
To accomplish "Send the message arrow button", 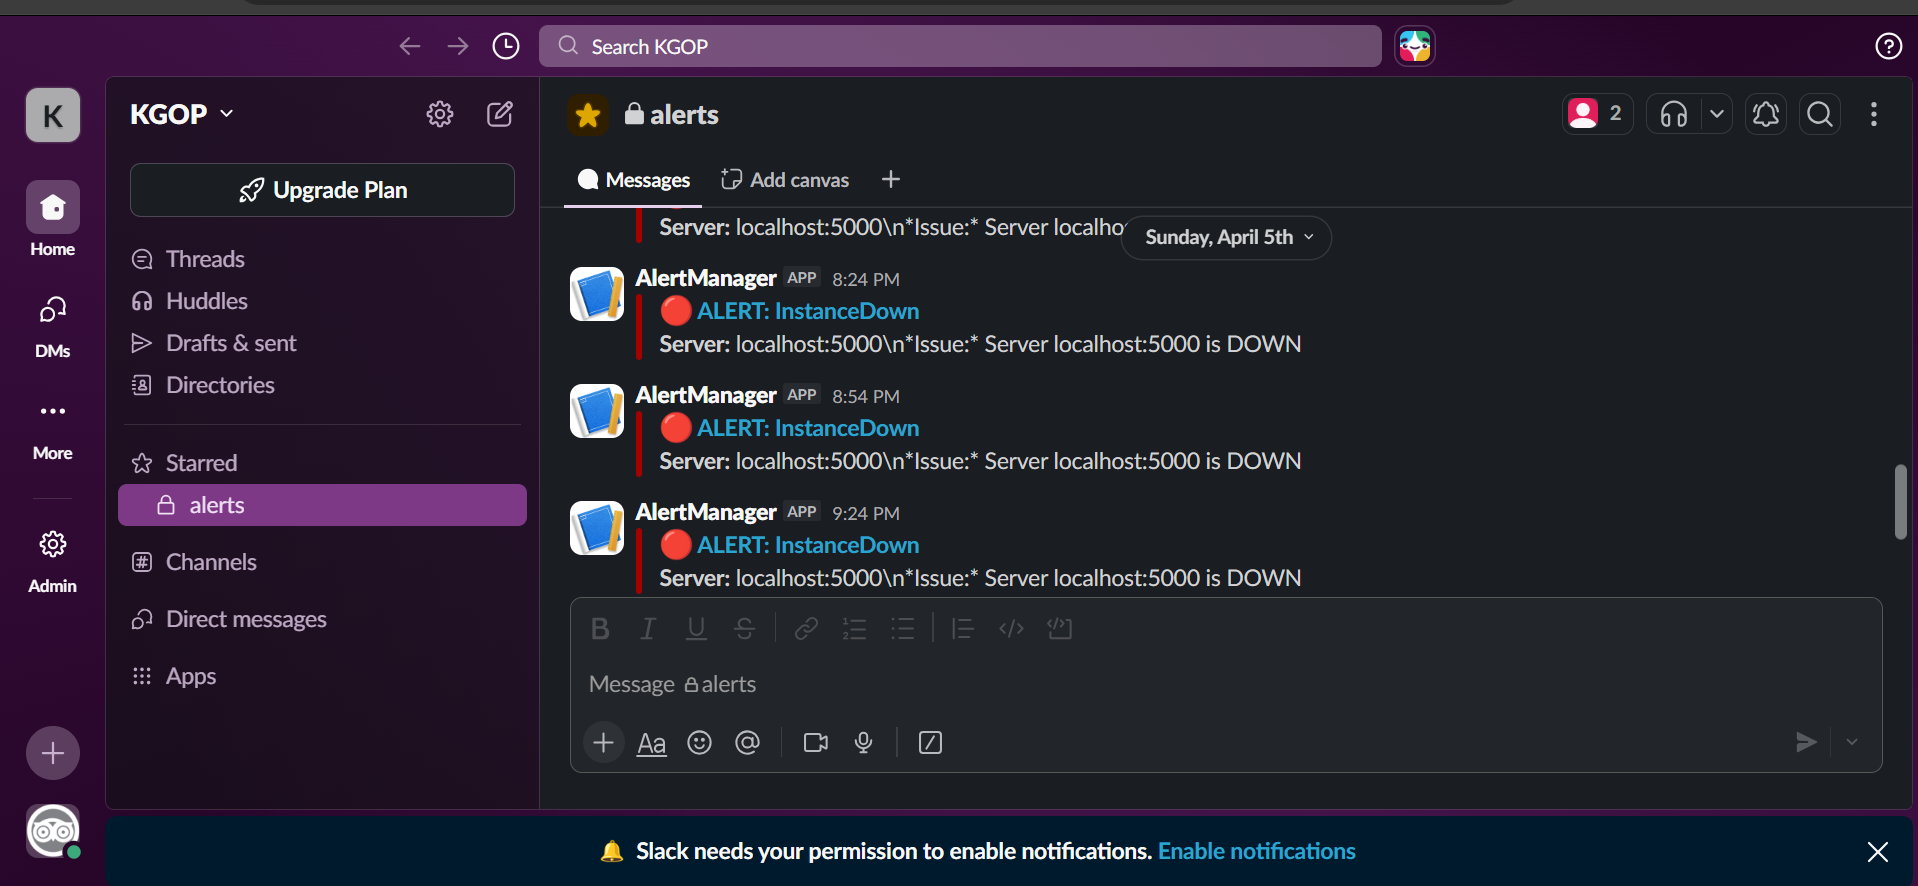I will [1806, 742].
